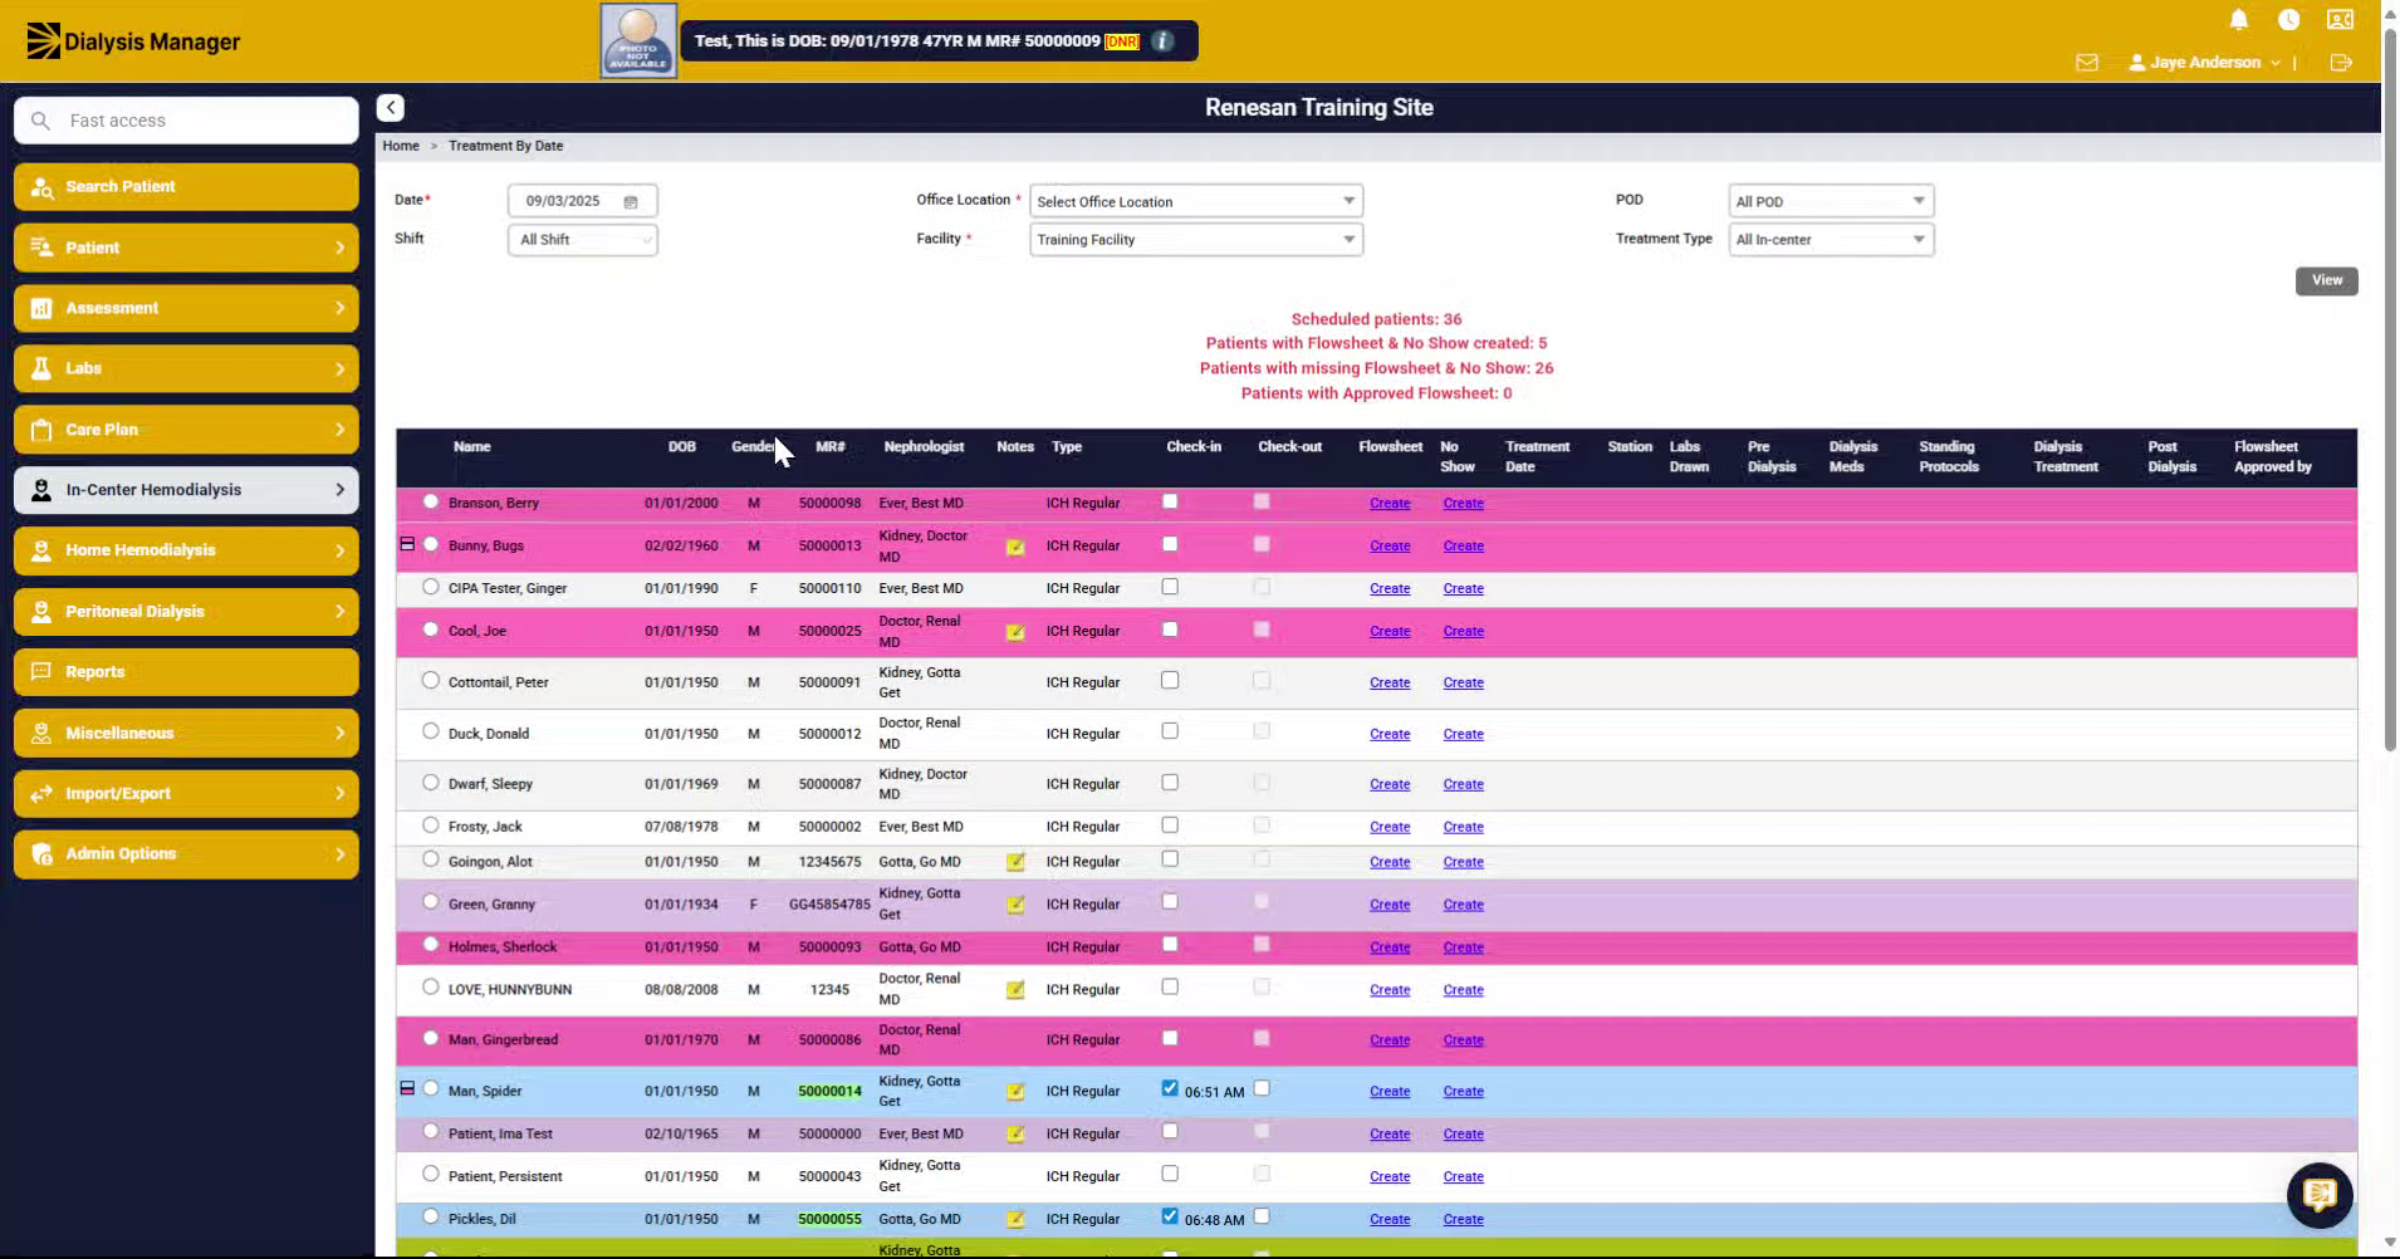Screen dimensions: 2400x1259
Task: Tick Check-out box for Pickles, Dil
Action: pyautogui.click(x=1261, y=1216)
